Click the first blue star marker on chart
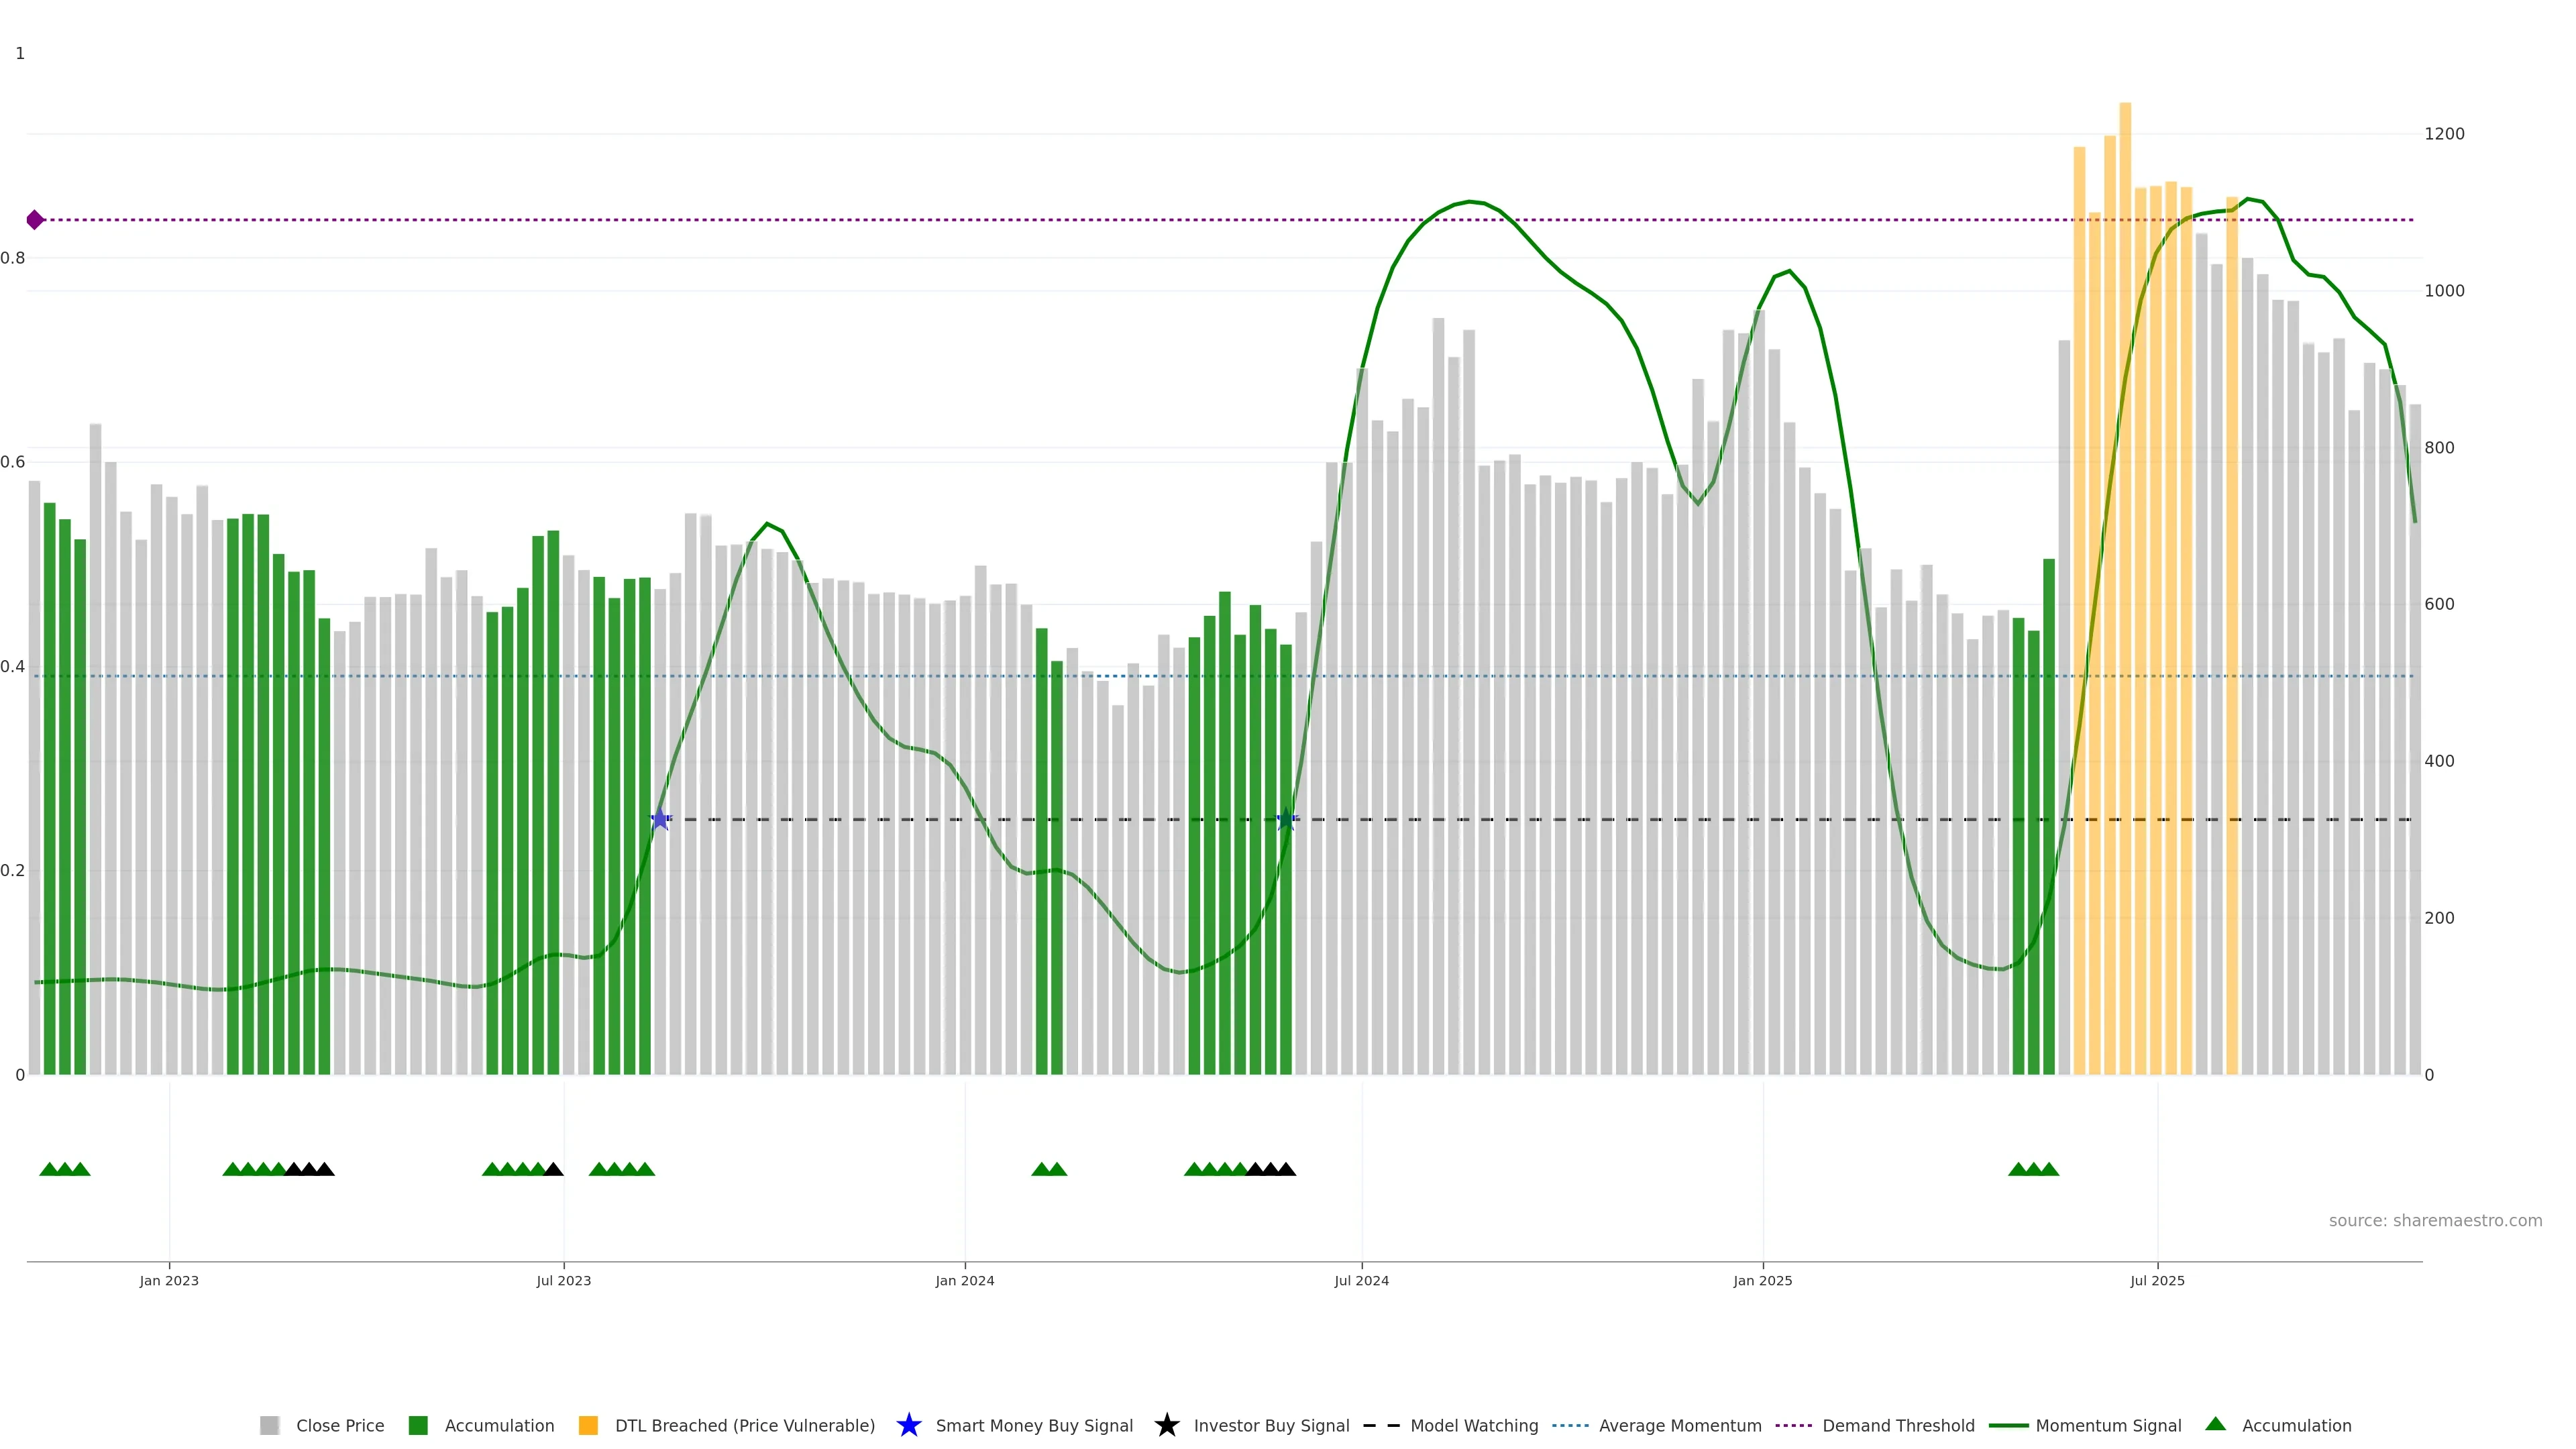Screen dimensions: 2576x1449 (660, 819)
